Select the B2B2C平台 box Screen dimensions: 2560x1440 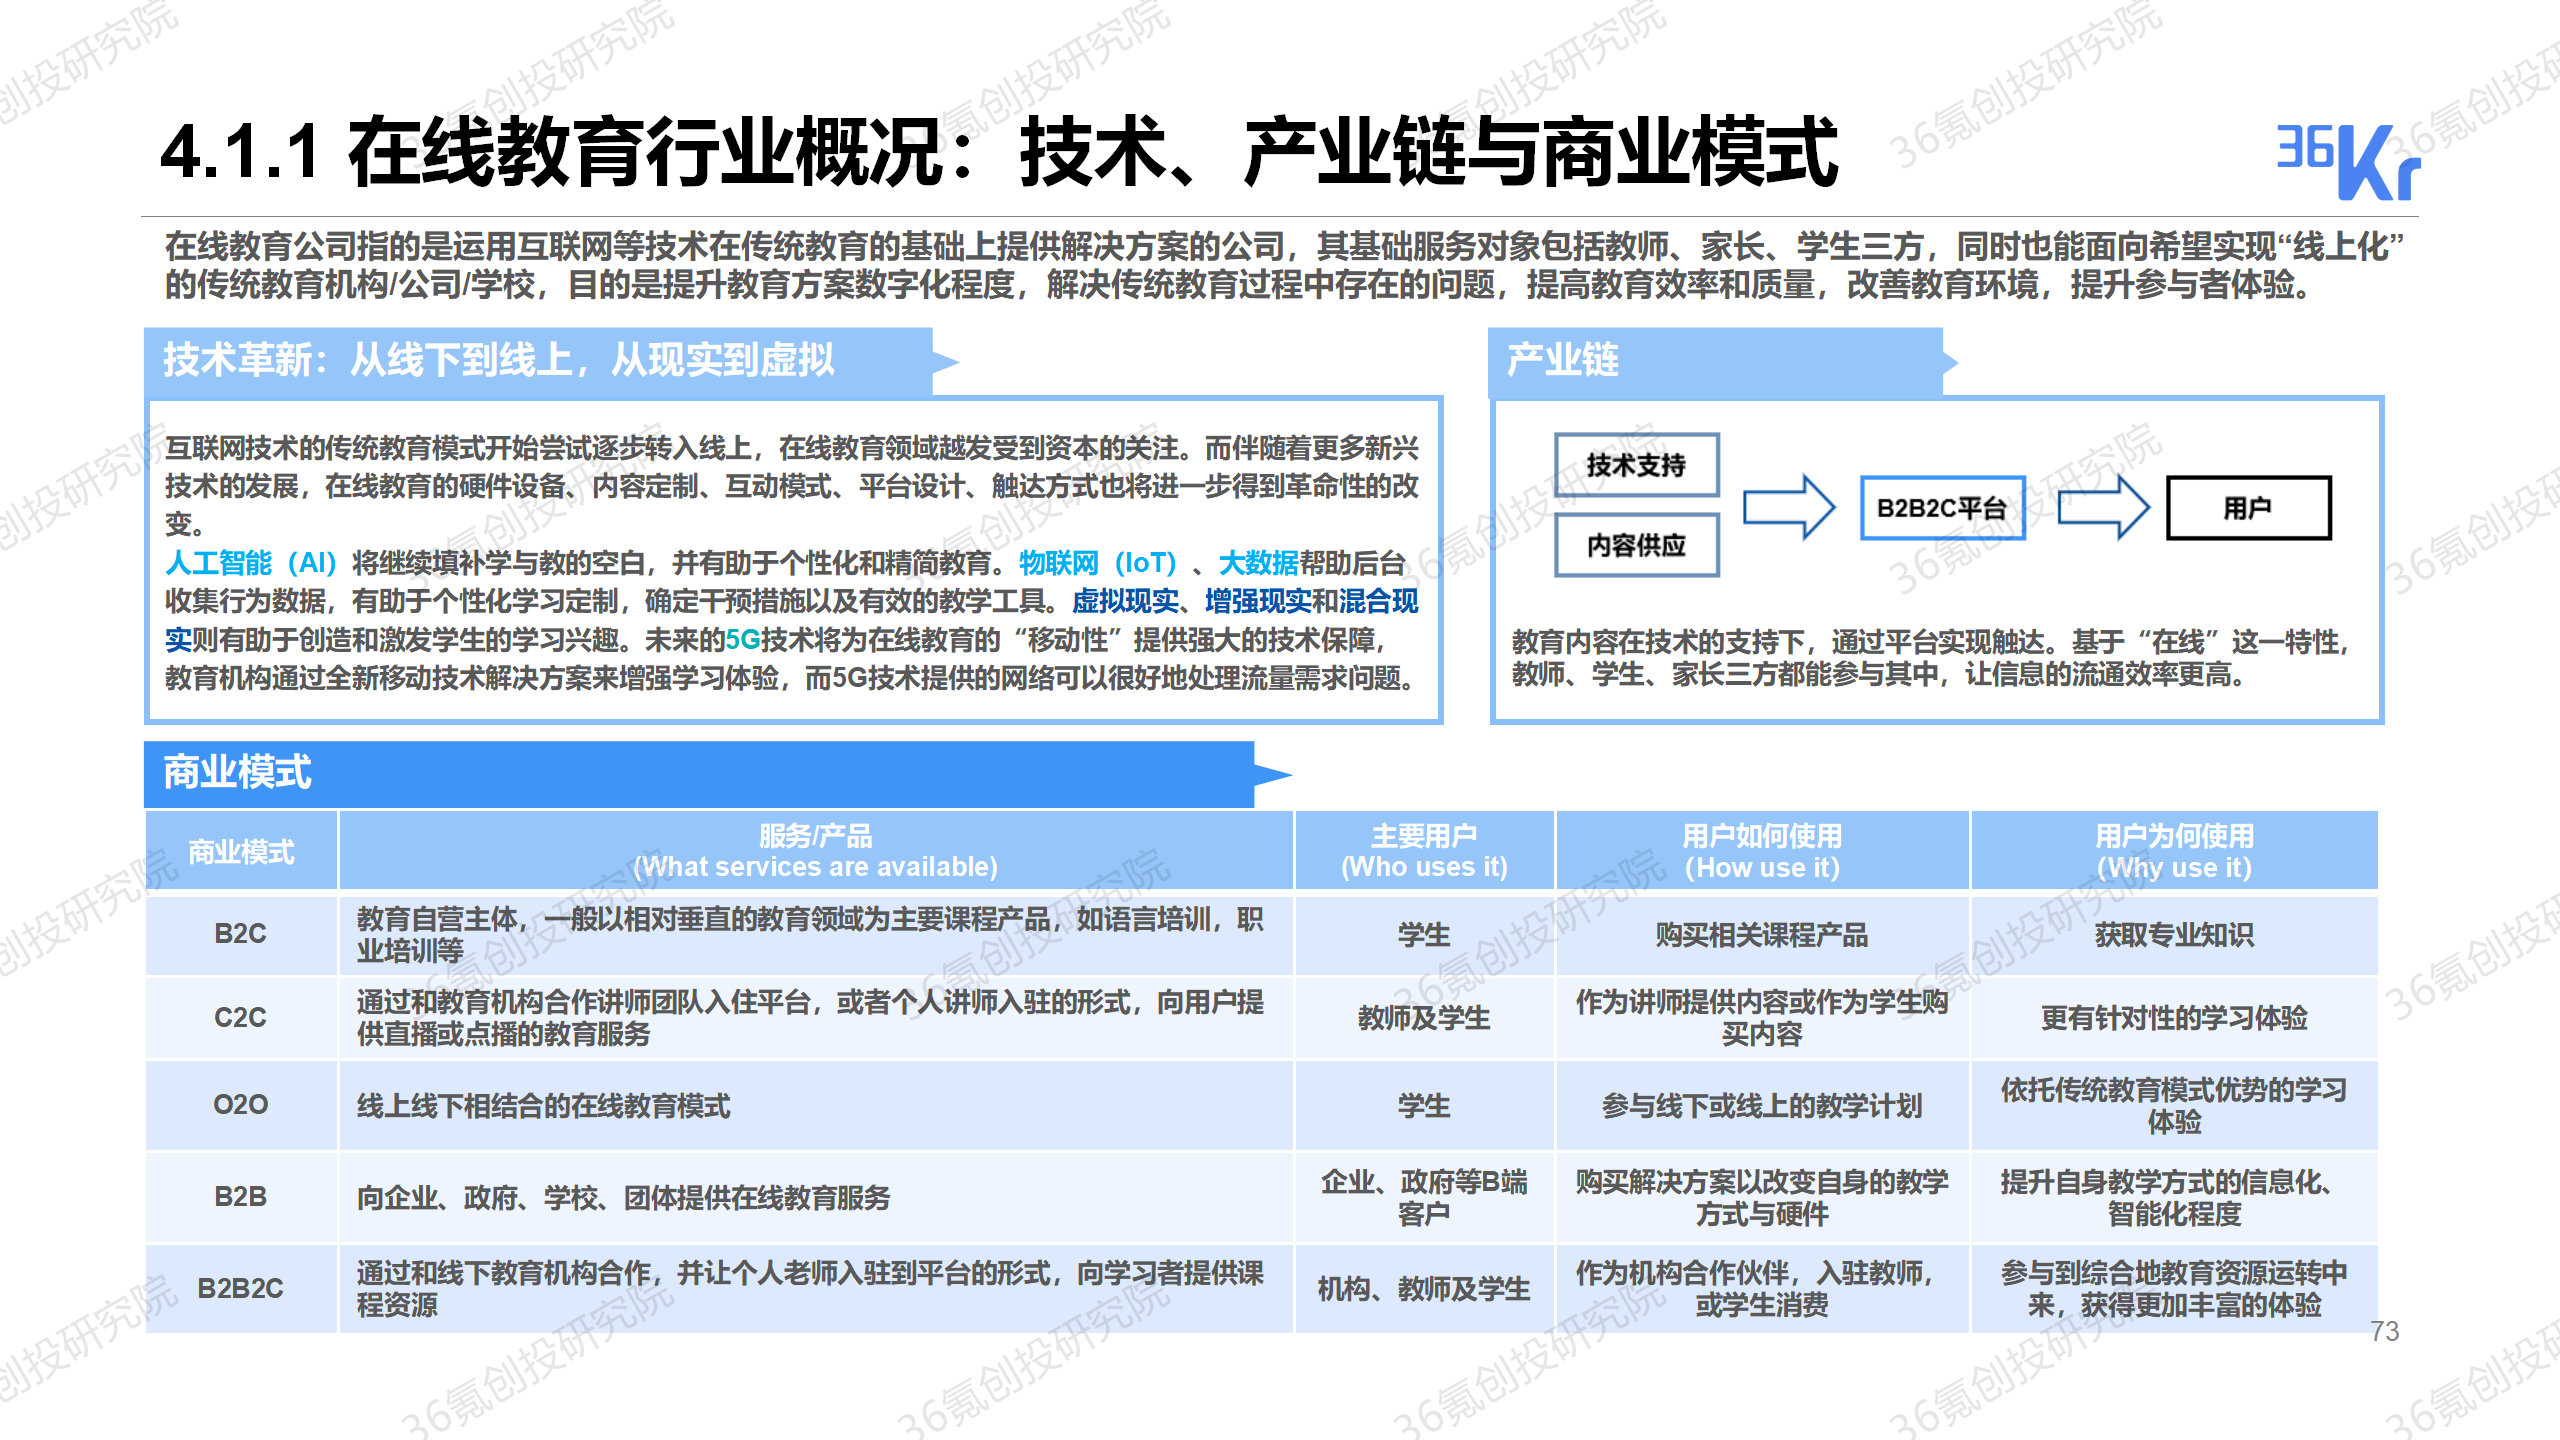point(1942,508)
